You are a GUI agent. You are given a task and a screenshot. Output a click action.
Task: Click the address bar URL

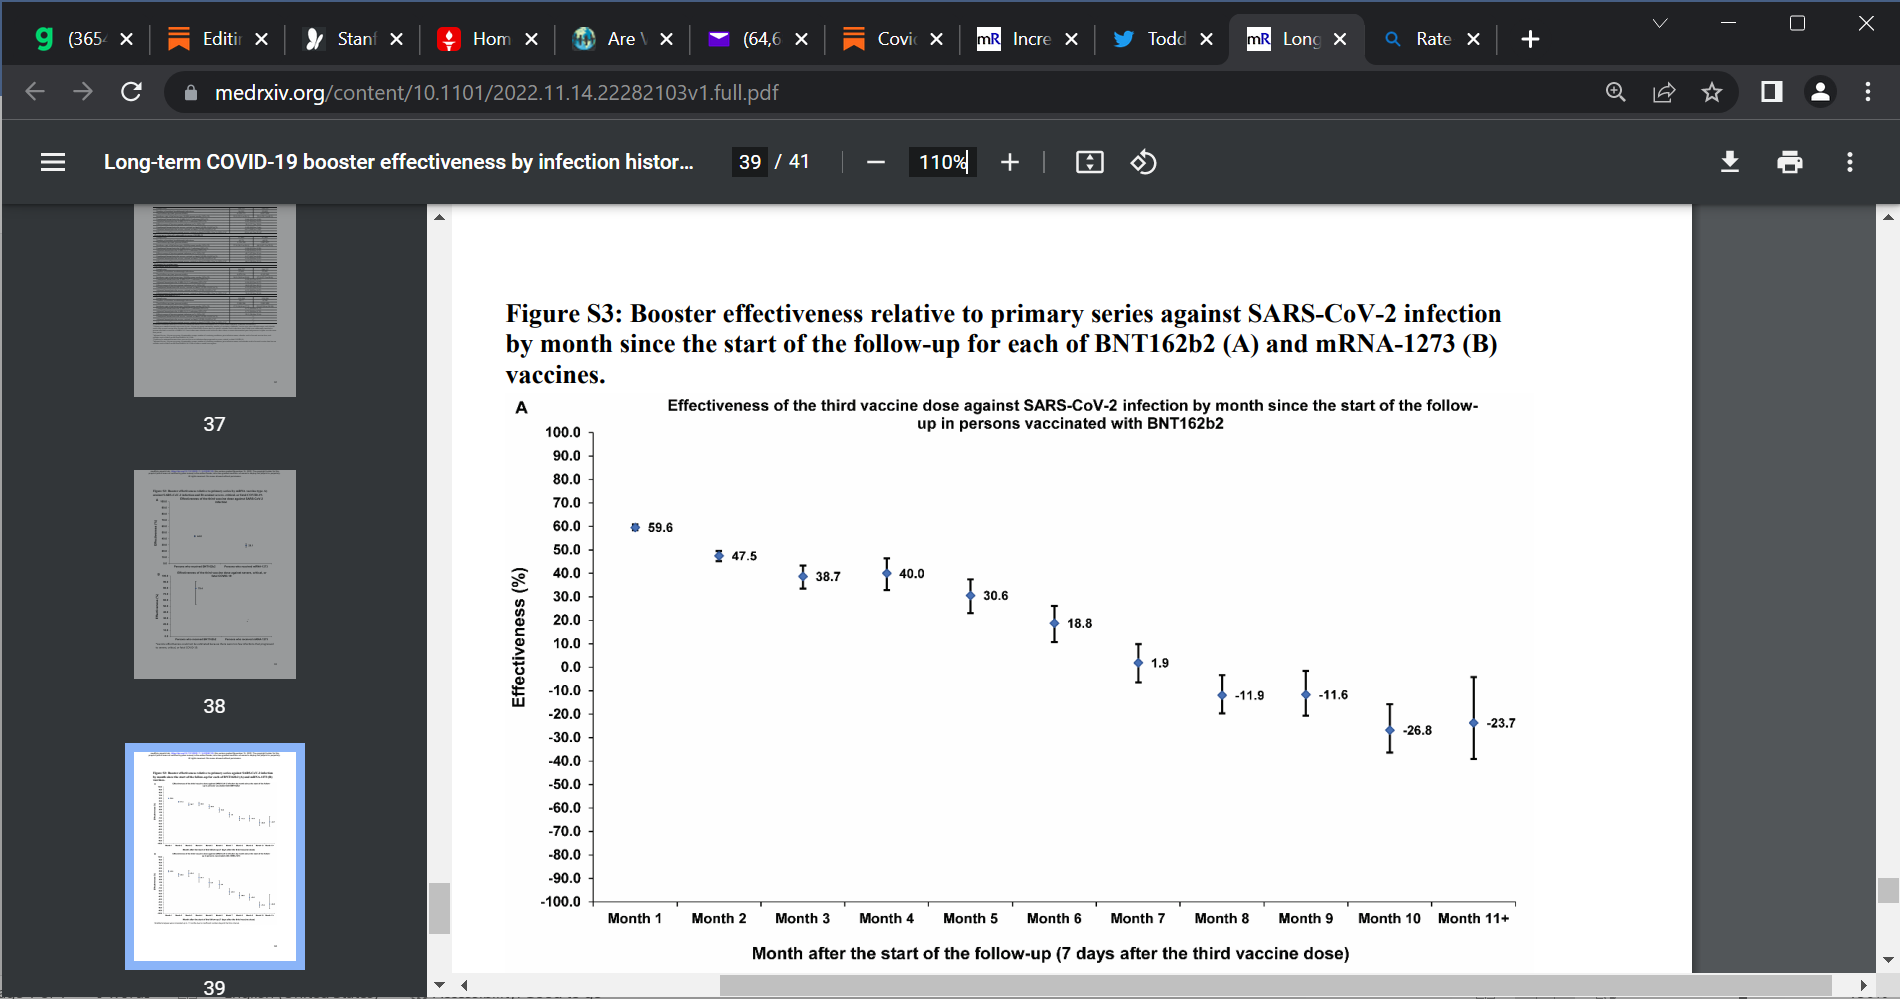point(496,93)
